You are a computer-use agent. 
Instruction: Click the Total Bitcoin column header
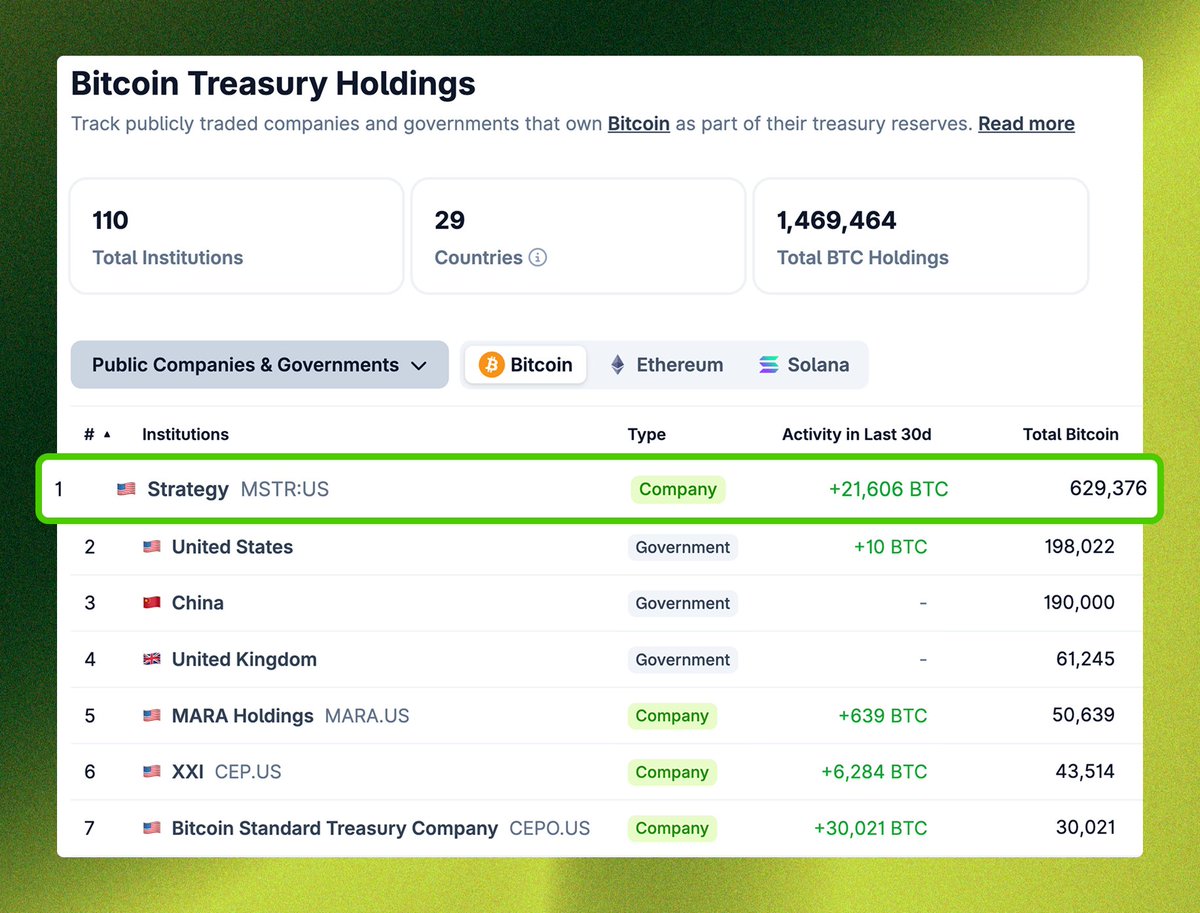tap(1071, 435)
